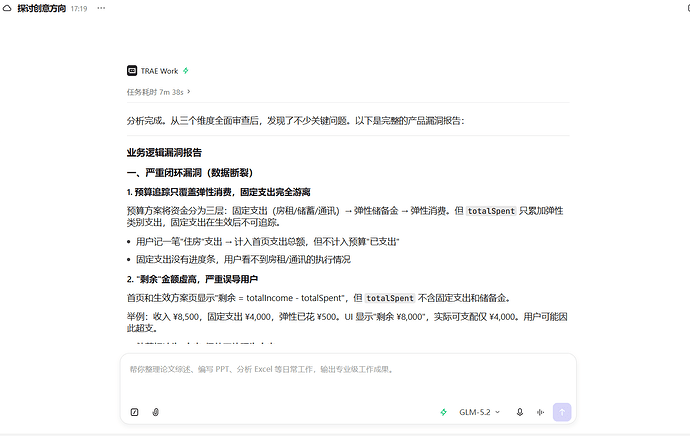Toggle the green lightning mode in input bar

[444, 412]
